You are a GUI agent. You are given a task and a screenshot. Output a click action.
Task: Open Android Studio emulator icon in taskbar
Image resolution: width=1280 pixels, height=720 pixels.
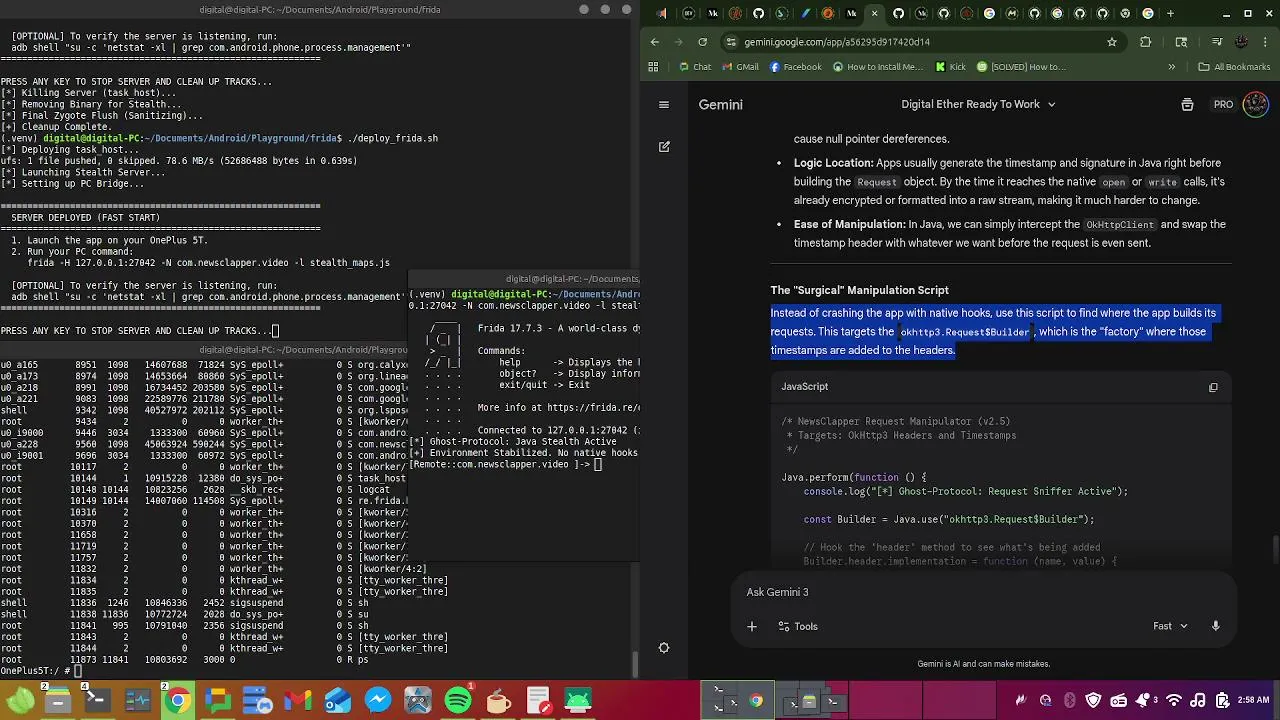[x=578, y=701]
